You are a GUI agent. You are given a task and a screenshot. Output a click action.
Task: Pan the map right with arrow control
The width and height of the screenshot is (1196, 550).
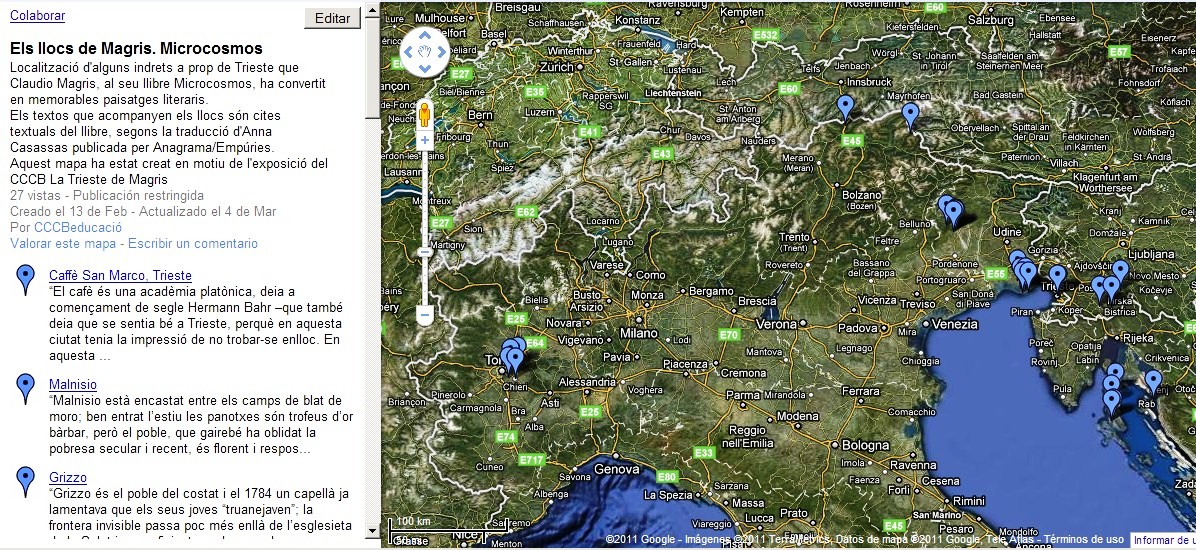pos(441,52)
